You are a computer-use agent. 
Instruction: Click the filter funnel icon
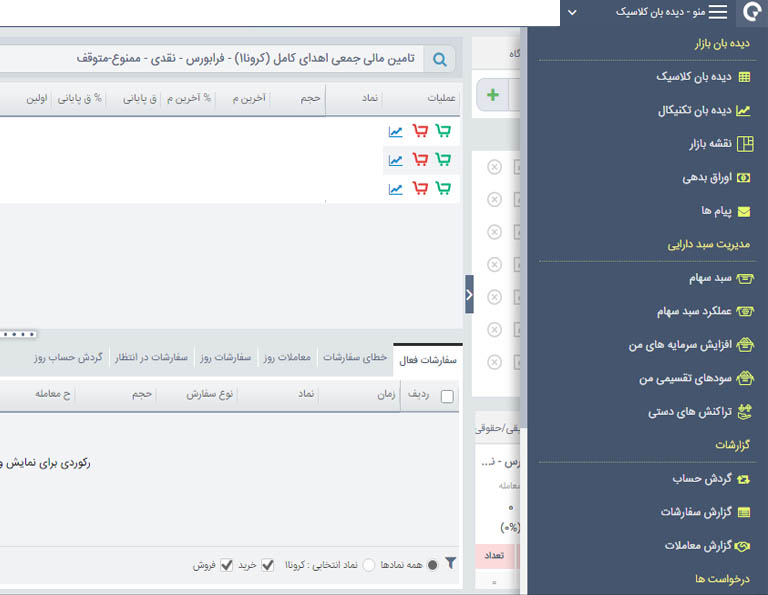(x=451, y=563)
